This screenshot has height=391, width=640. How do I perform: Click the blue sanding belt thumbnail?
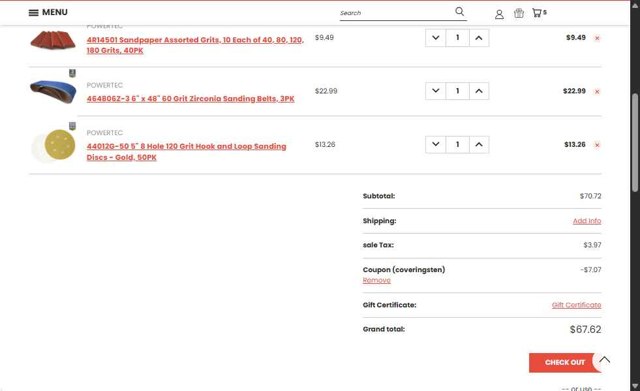click(x=53, y=91)
